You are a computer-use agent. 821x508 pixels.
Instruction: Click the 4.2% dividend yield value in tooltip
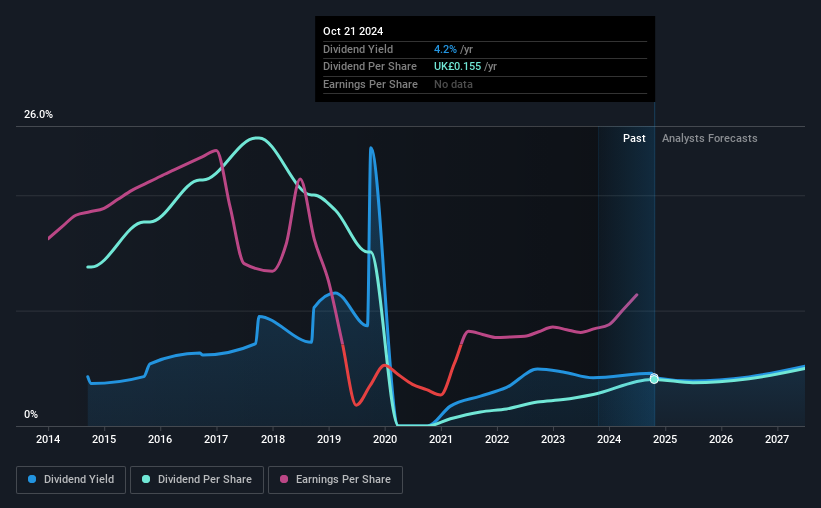[x=445, y=49]
